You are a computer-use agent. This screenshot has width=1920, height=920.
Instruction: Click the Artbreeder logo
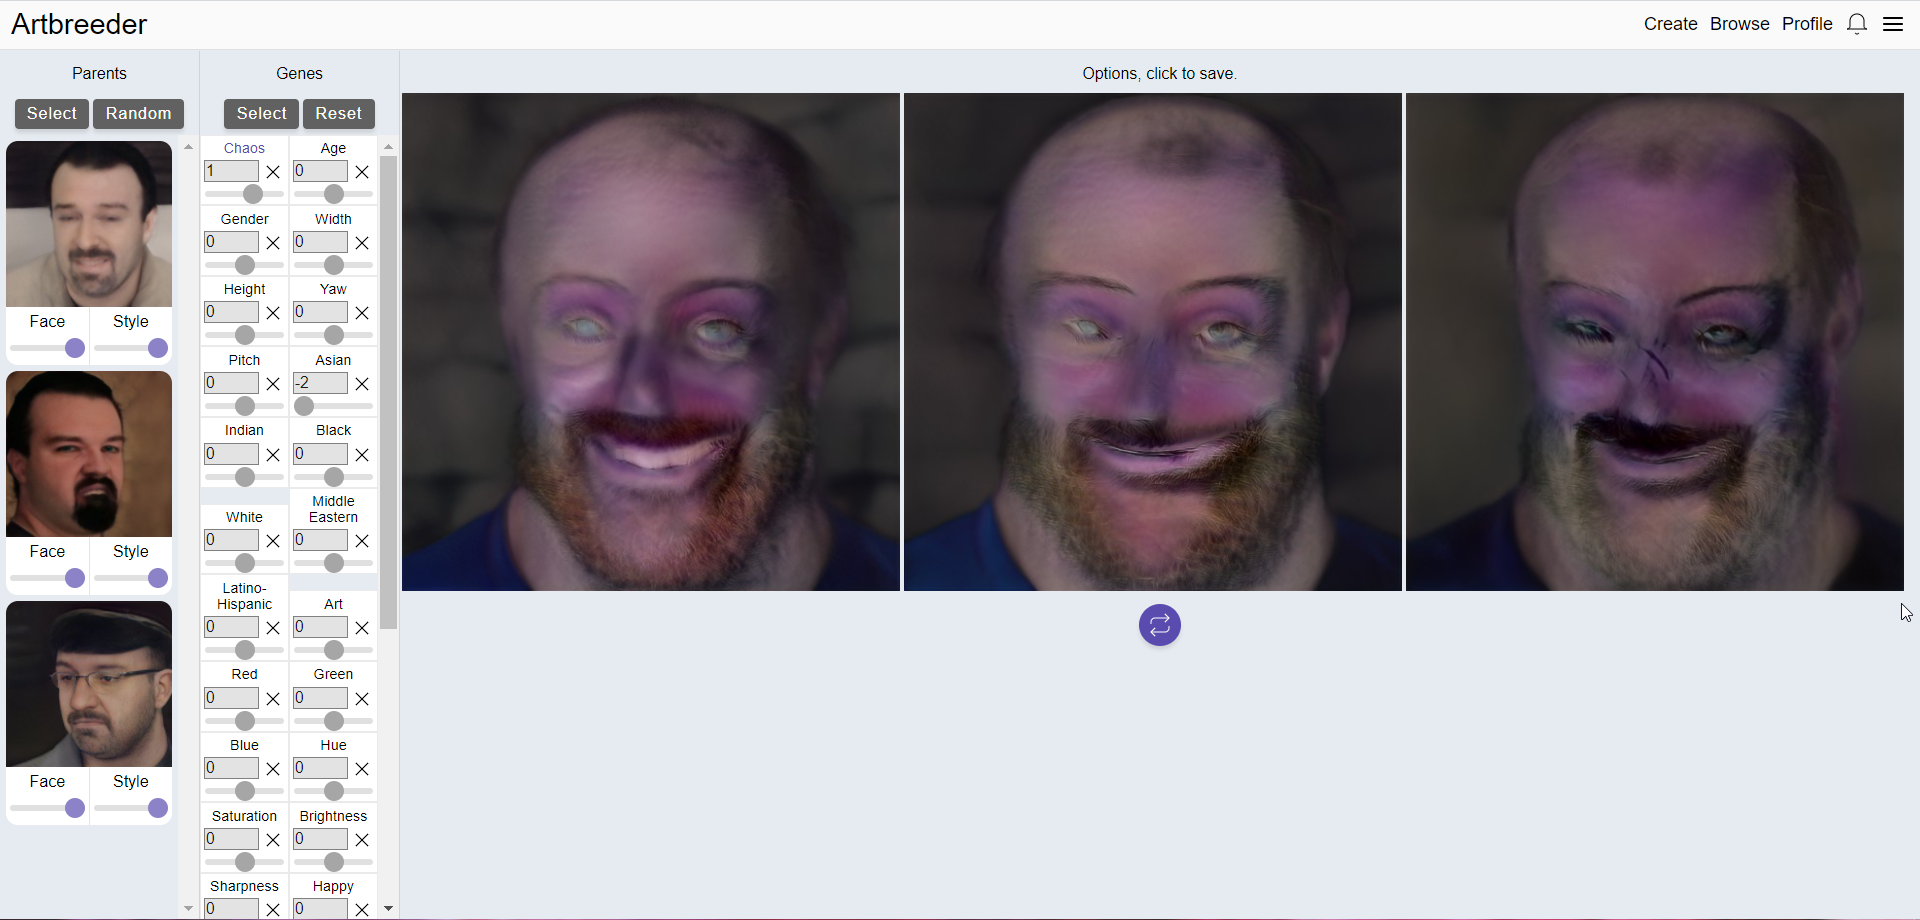click(x=79, y=24)
